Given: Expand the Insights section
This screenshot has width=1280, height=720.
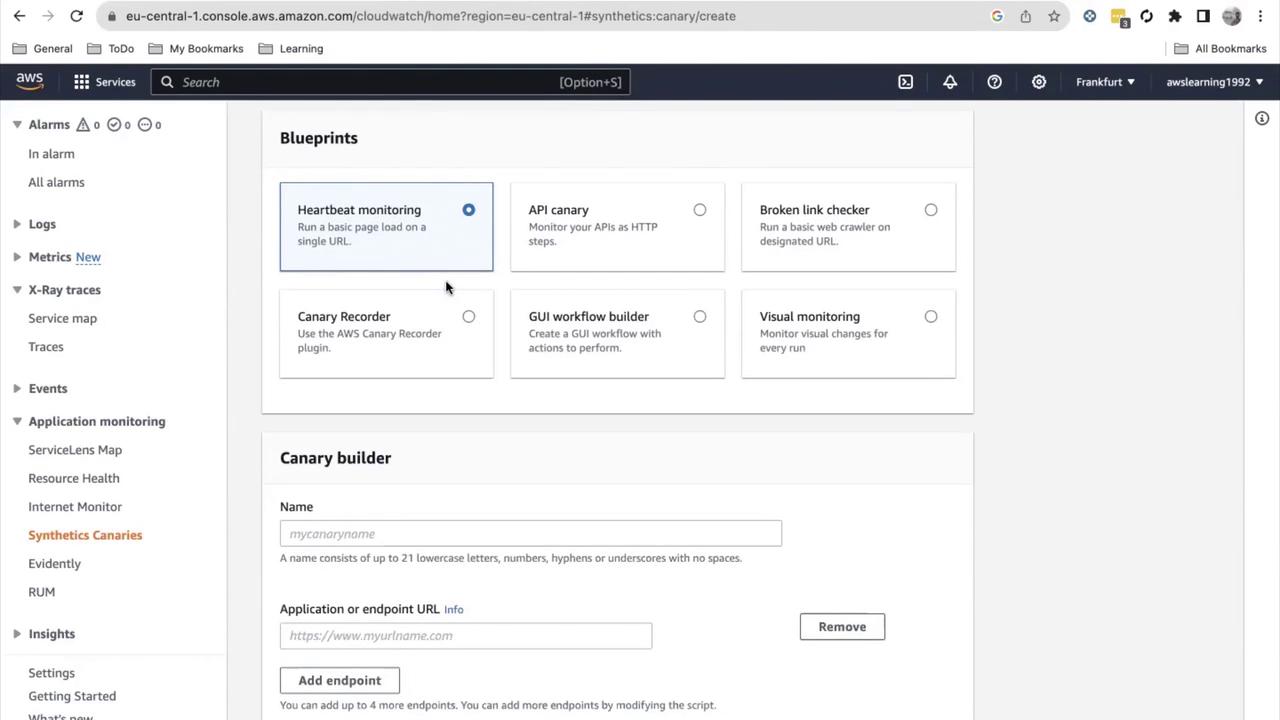Looking at the screenshot, I should [17, 634].
